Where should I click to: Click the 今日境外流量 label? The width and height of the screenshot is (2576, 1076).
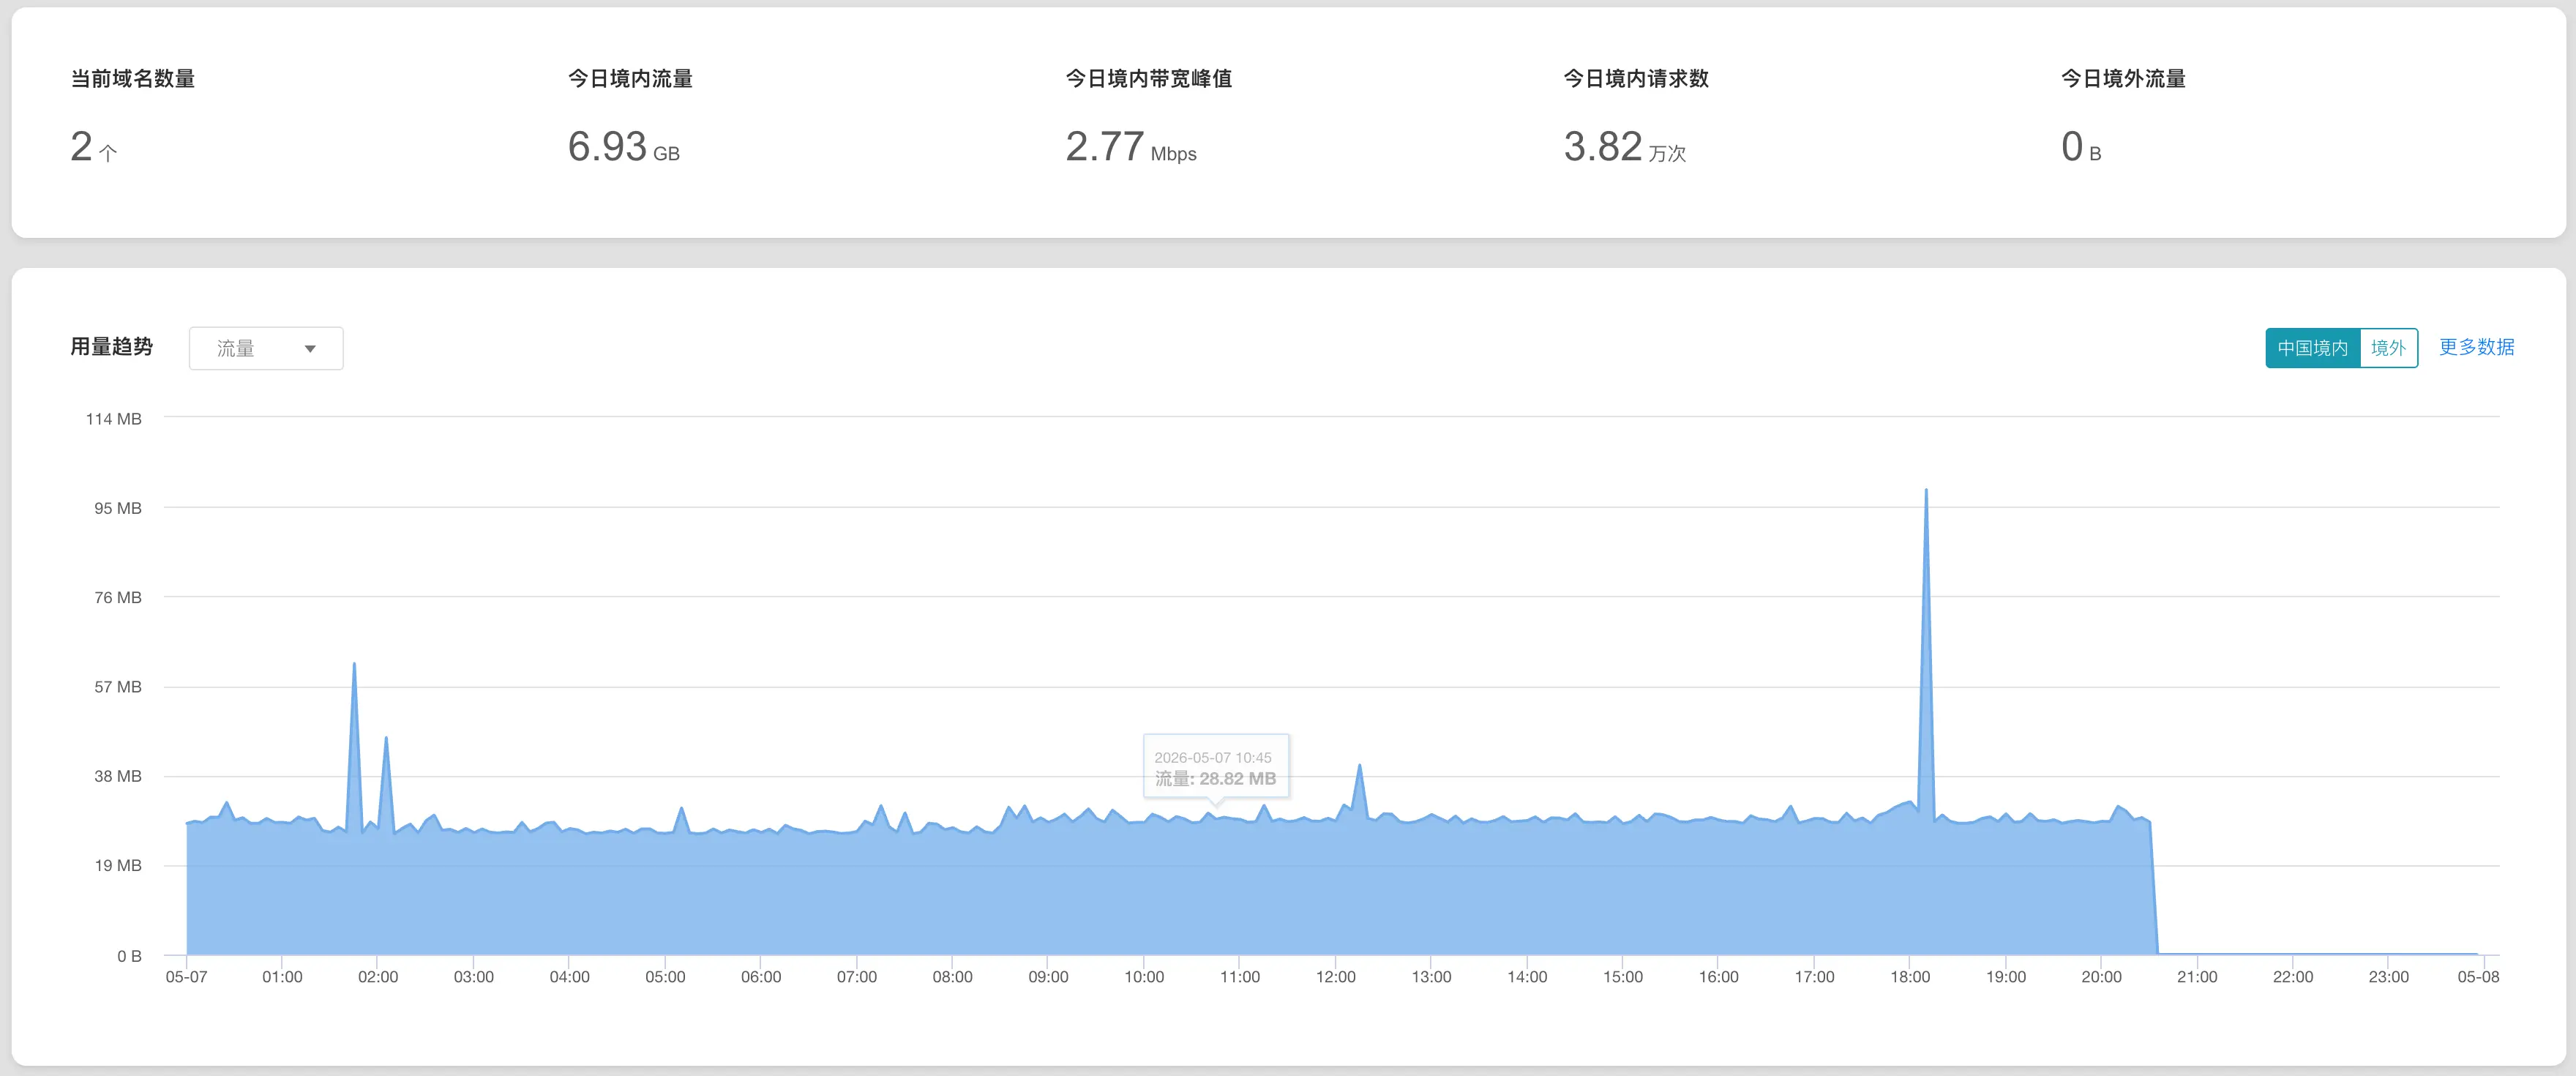tap(2123, 78)
